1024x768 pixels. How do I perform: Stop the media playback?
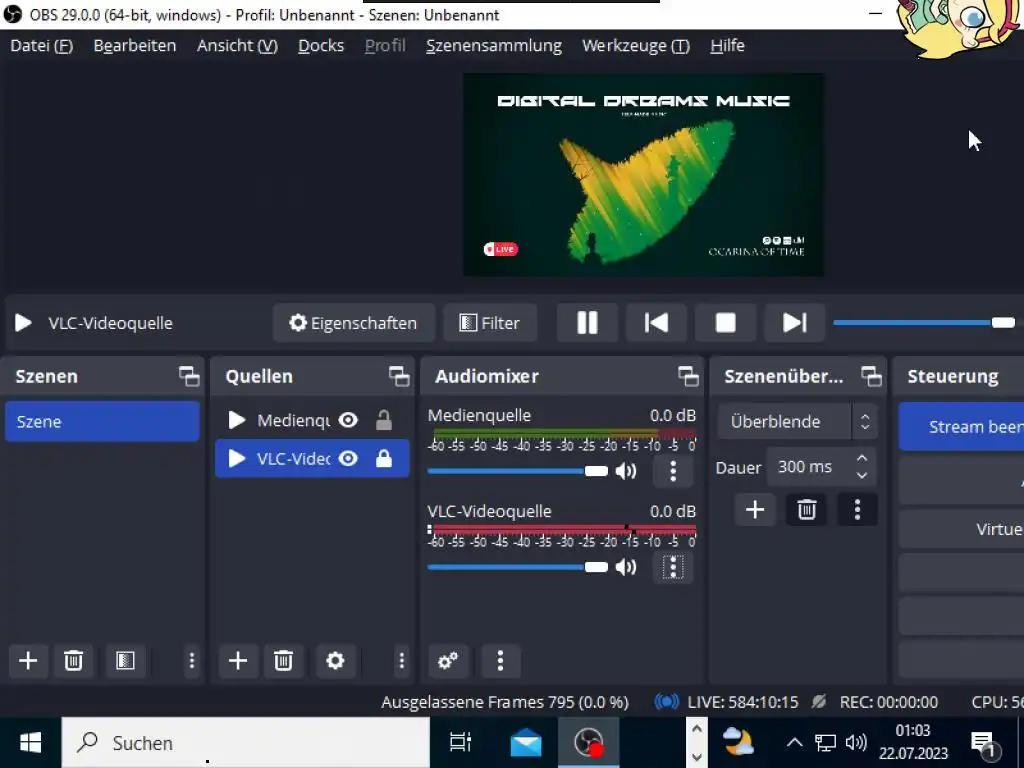pos(726,323)
